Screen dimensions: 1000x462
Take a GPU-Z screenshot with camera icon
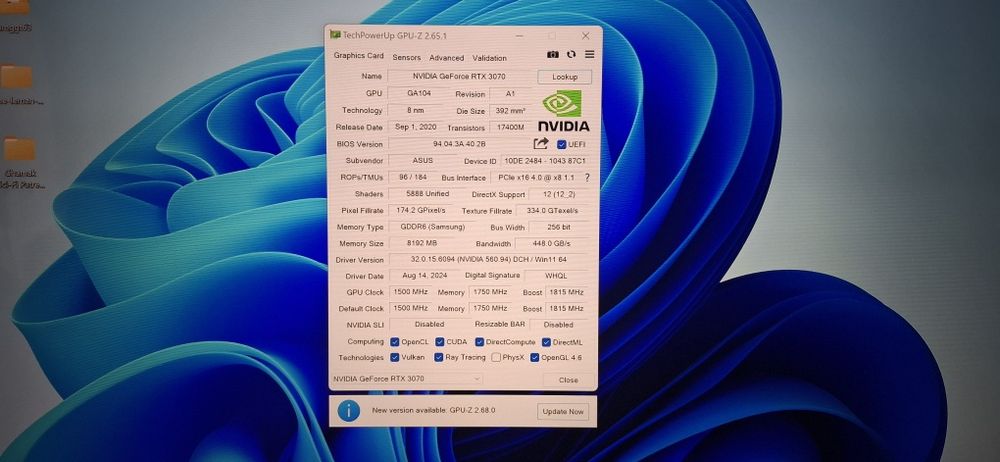(553, 55)
